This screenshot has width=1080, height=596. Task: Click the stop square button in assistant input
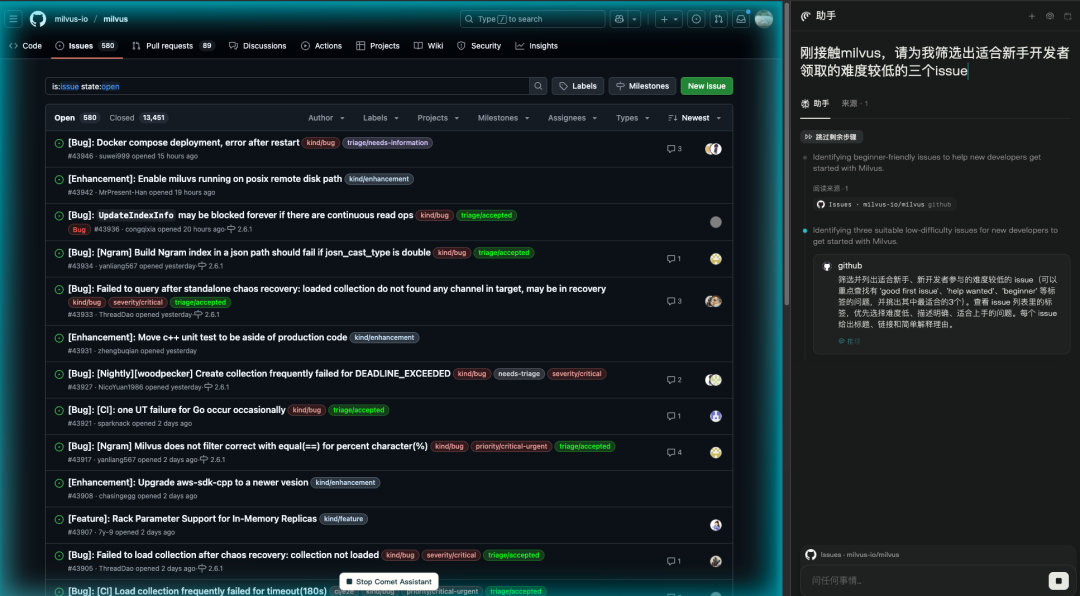(1057, 580)
